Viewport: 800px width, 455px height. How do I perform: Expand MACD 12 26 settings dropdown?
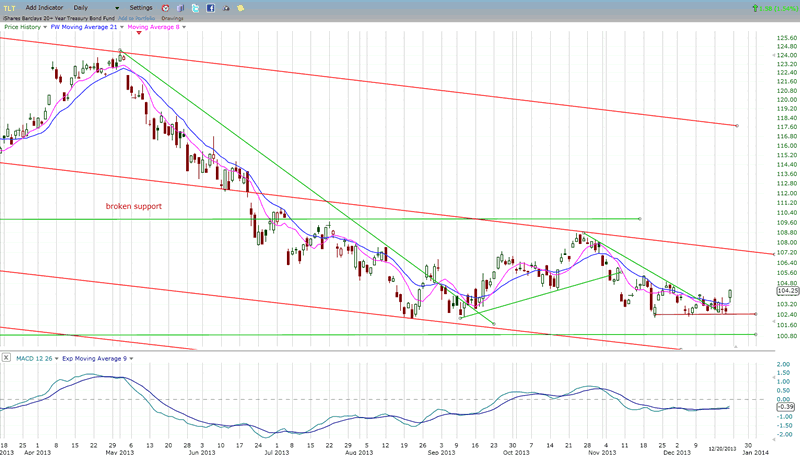pos(55,358)
